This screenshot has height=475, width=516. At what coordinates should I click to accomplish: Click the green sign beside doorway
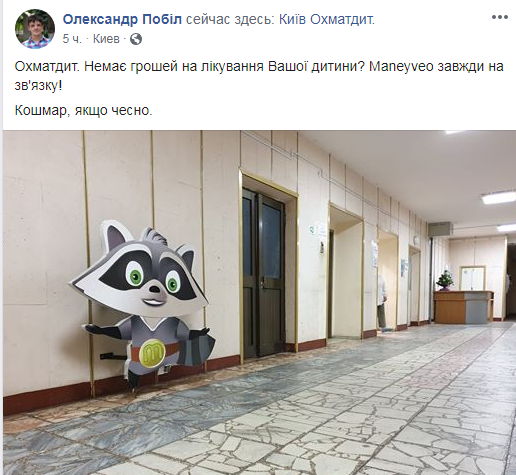[312, 229]
